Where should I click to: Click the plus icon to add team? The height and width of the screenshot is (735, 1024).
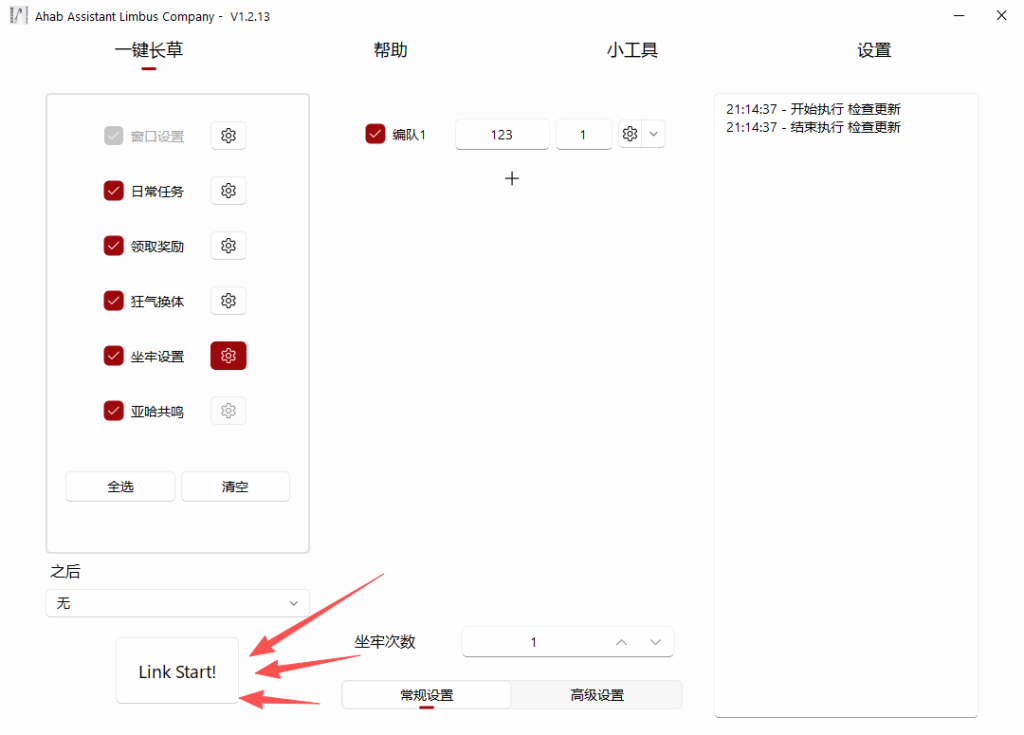[x=512, y=178]
